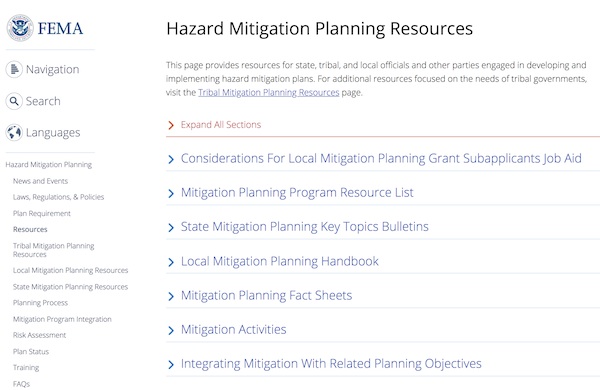Click Expand All Sections text
Screen dimensions: 600x390
(x=221, y=124)
